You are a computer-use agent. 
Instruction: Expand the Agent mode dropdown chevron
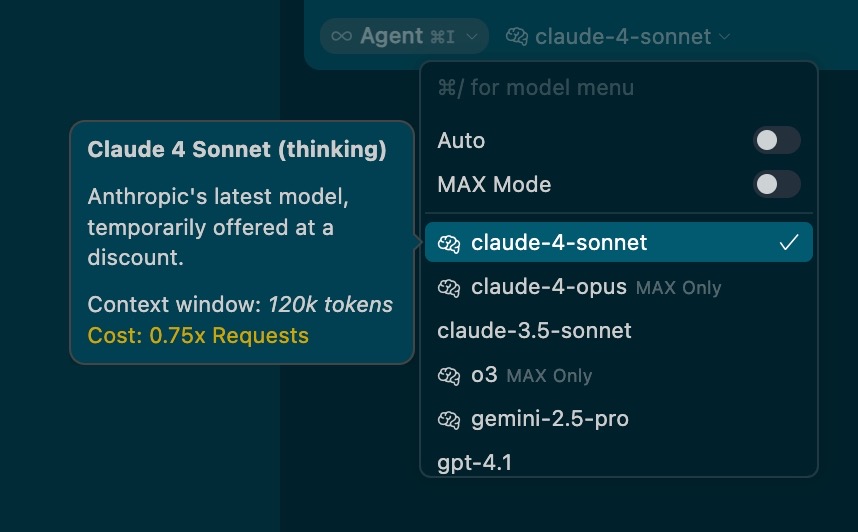(x=472, y=37)
